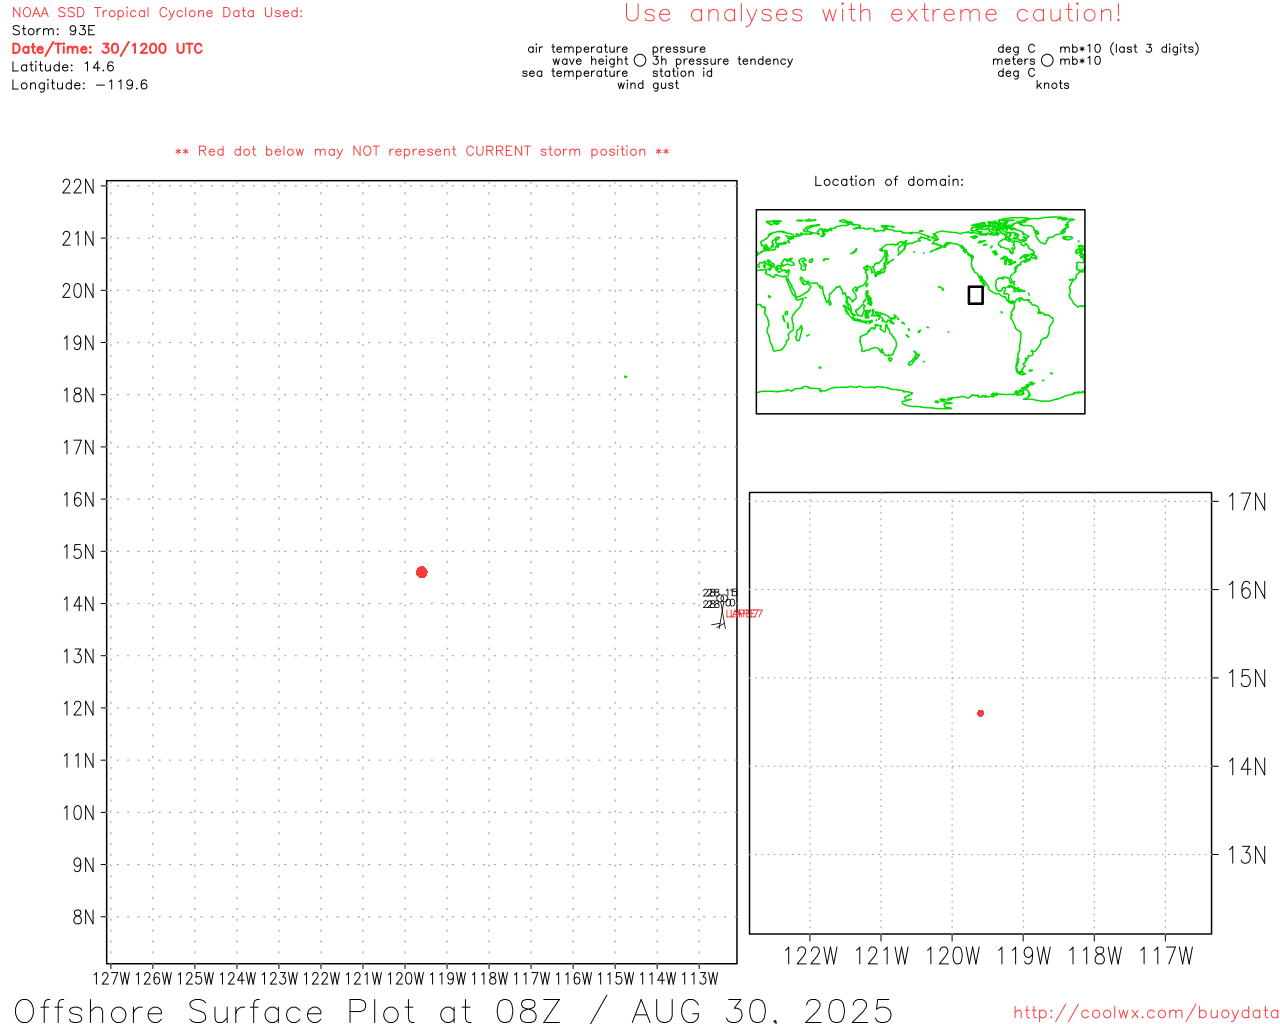Click the '120W' label on zoomed inset map
1280x1024 pixels.
point(952,957)
